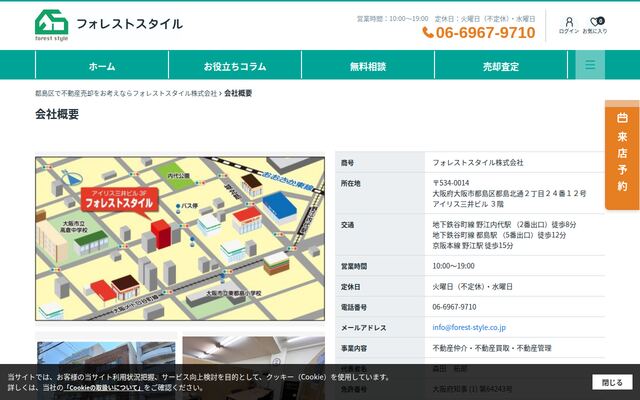Select 不動産仲介・不動産買取・不動産管理 cell
This screenshot has width=640, height=400.
tap(492, 348)
